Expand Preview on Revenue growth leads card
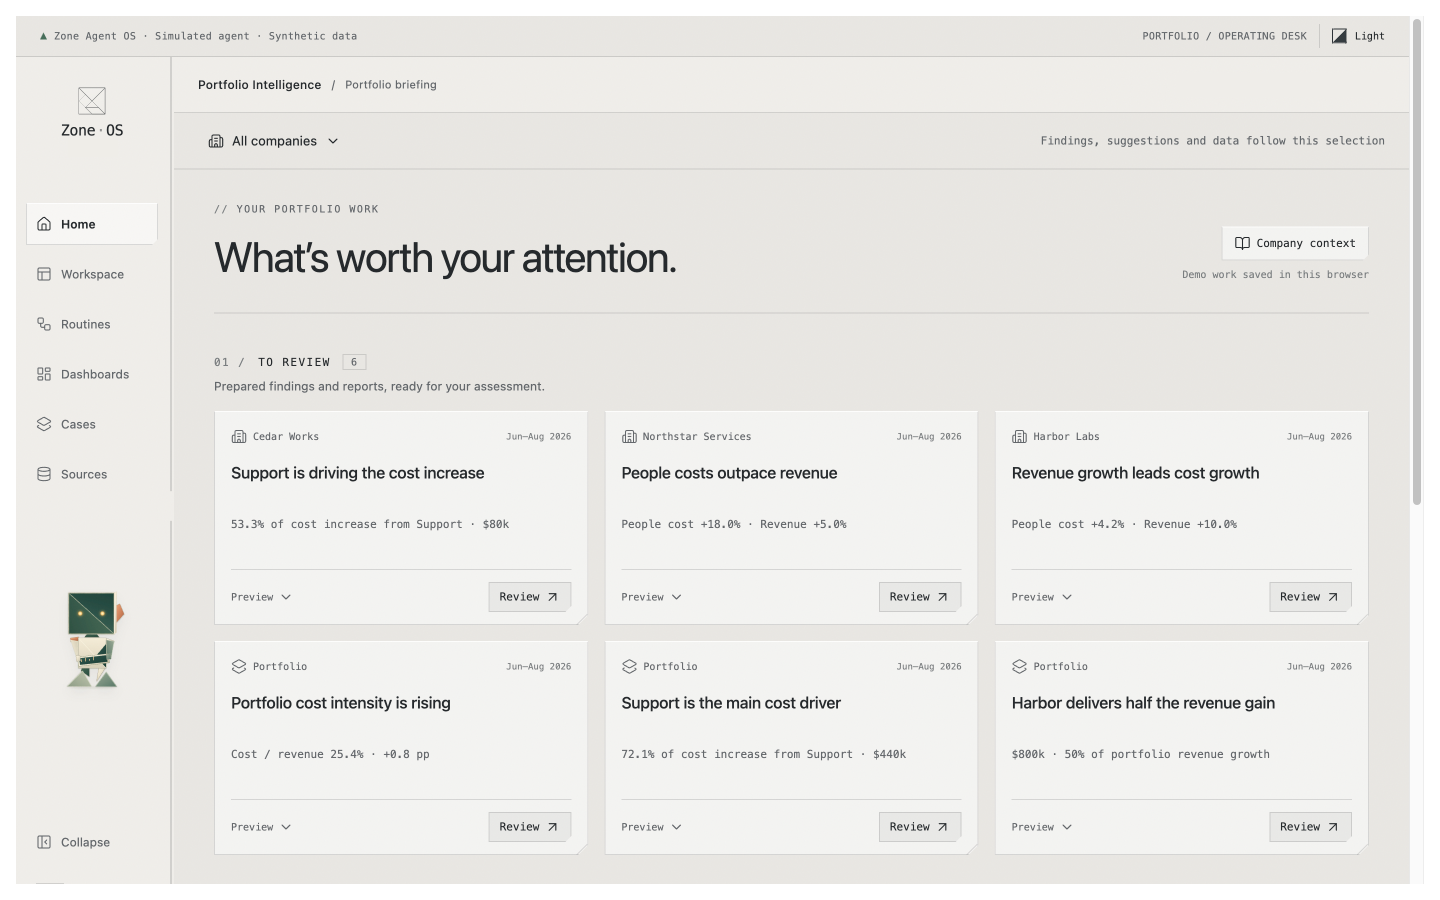Screen dimensions: 1440x900 (1041, 597)
